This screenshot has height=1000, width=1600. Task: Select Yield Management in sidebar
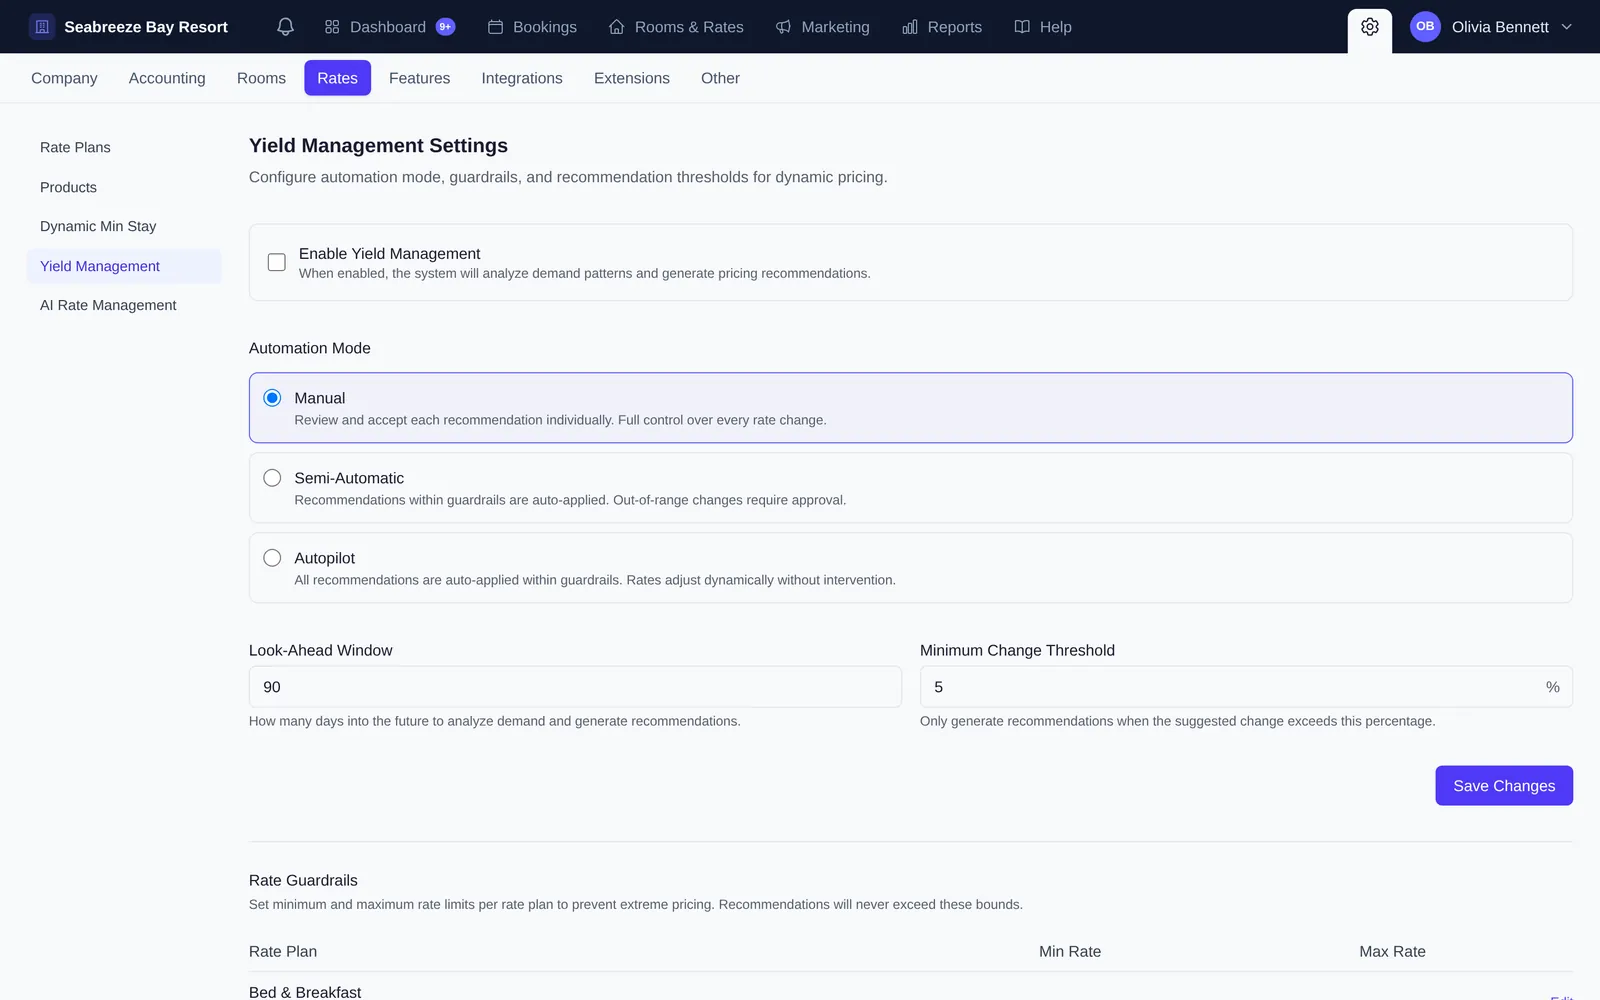[x=124, y=266]
